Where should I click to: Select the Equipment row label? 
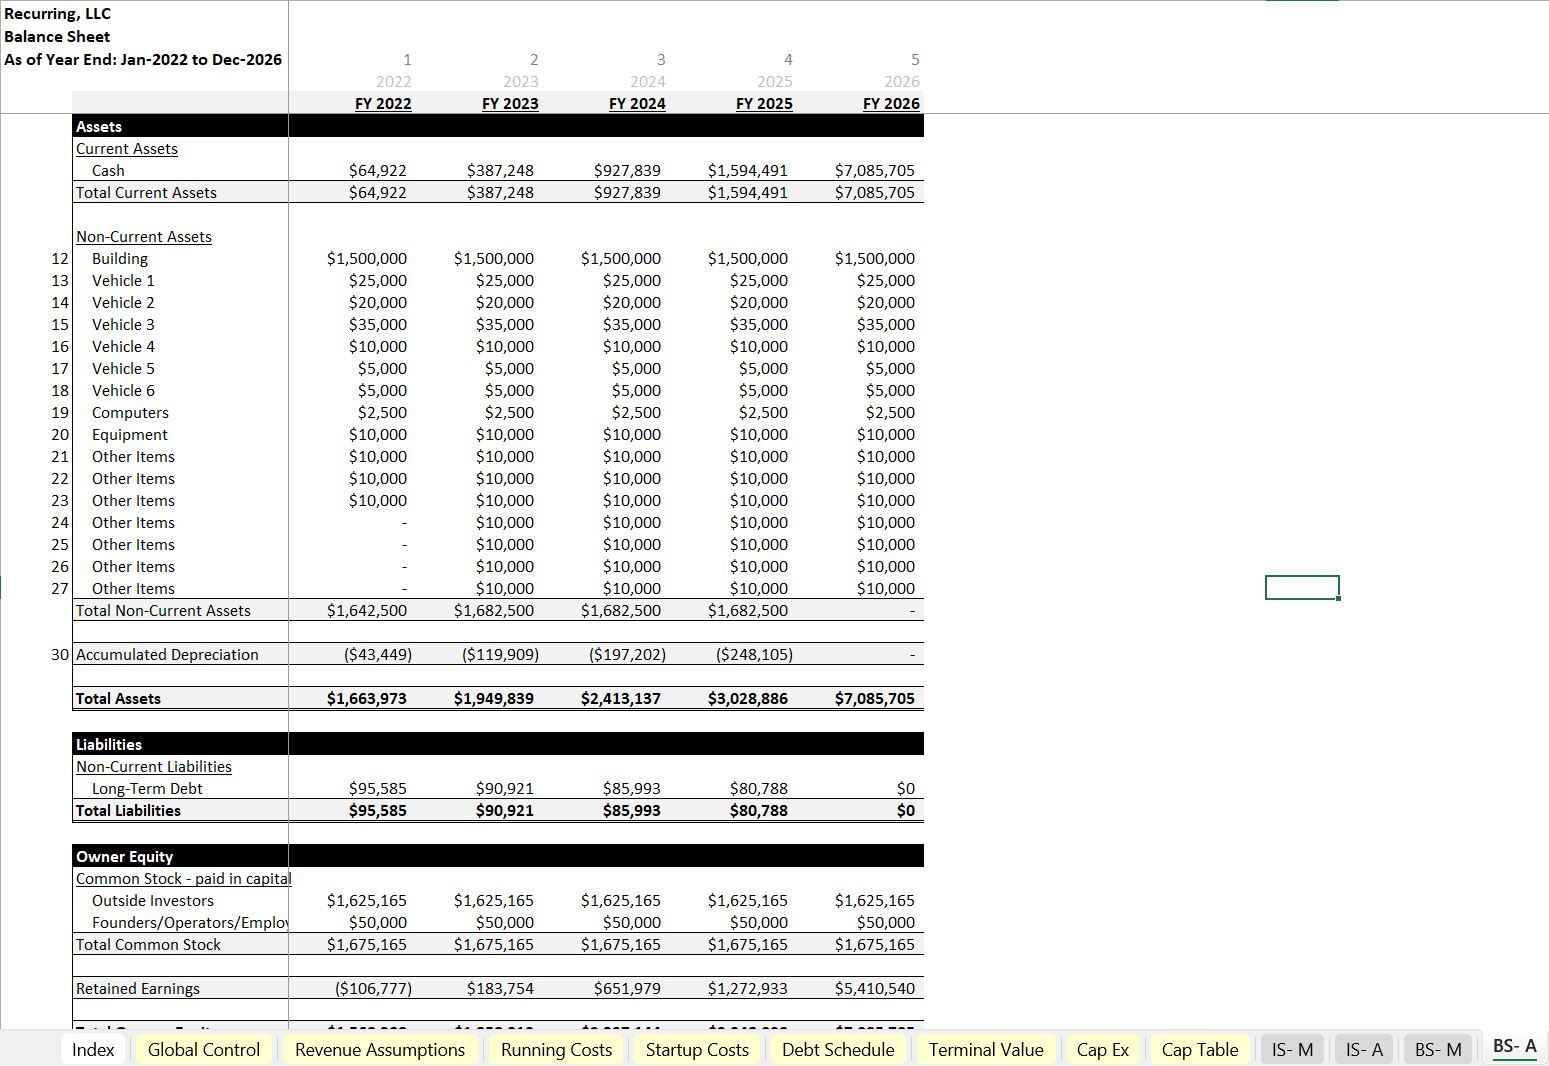point(129,434)
